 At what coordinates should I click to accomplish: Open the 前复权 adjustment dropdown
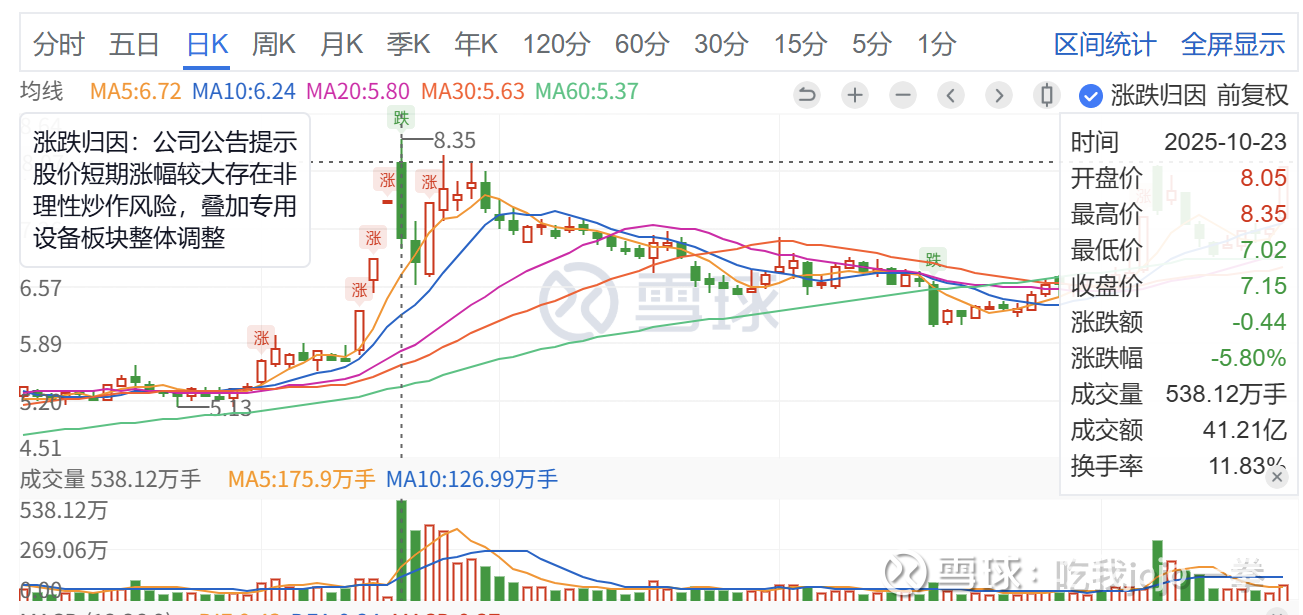pyautogui.click(x=1252, y=96)
